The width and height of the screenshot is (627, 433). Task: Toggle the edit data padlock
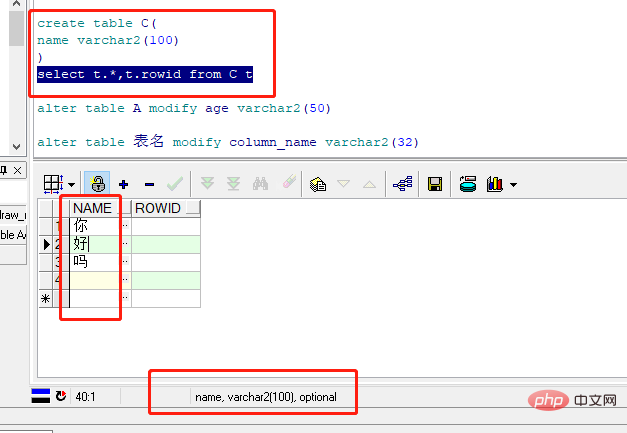point(98,184)
